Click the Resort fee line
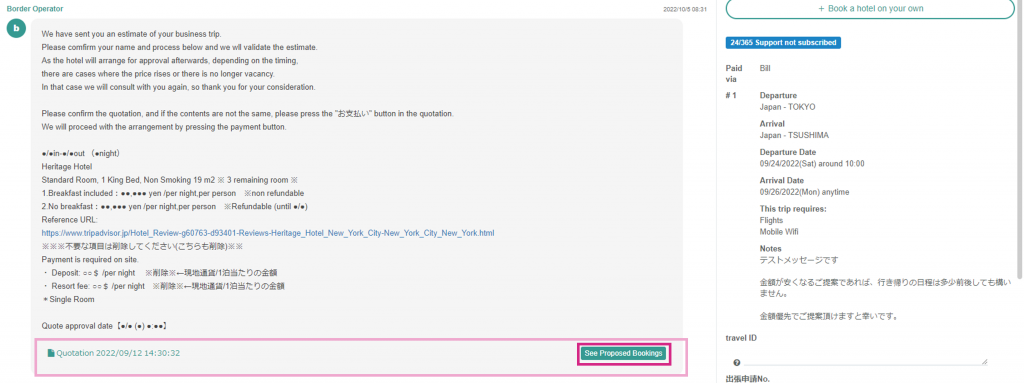 (163, 286)
